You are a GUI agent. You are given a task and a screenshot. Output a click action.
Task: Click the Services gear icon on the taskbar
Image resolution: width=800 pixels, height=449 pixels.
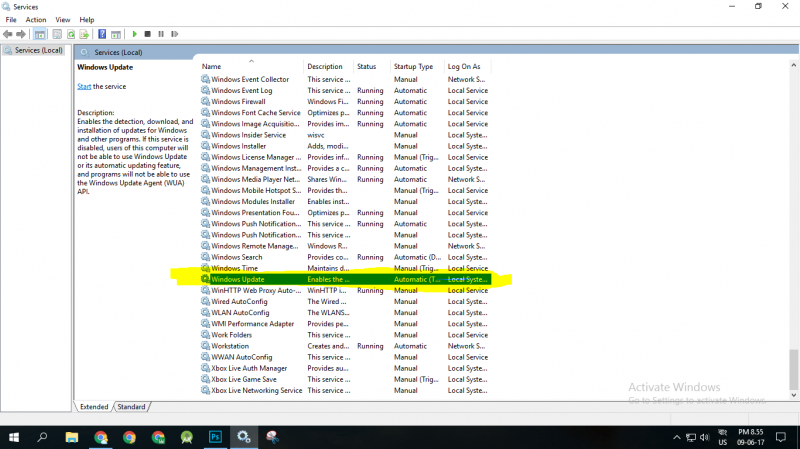tap(243, 437)
